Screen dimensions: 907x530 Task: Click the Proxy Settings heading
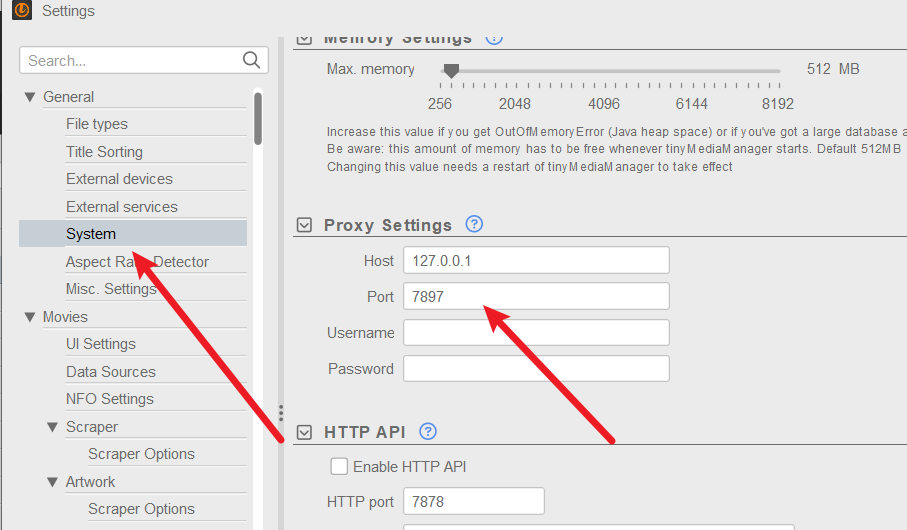pyautogui.click(x=388, y=225)
